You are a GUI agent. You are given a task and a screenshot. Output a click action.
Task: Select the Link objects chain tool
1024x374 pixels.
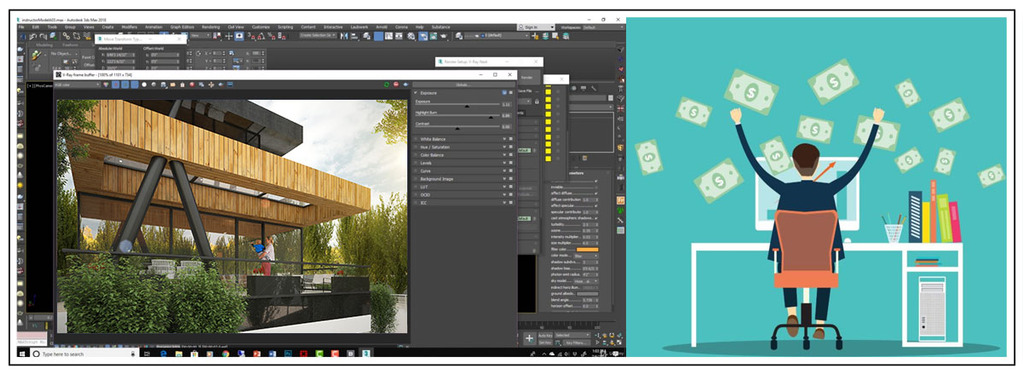pos(67,36)
